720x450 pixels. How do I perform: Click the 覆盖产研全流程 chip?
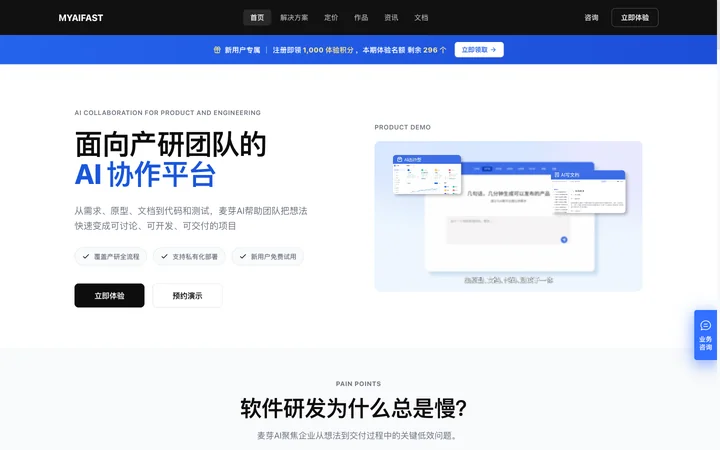tap(111, 256)
